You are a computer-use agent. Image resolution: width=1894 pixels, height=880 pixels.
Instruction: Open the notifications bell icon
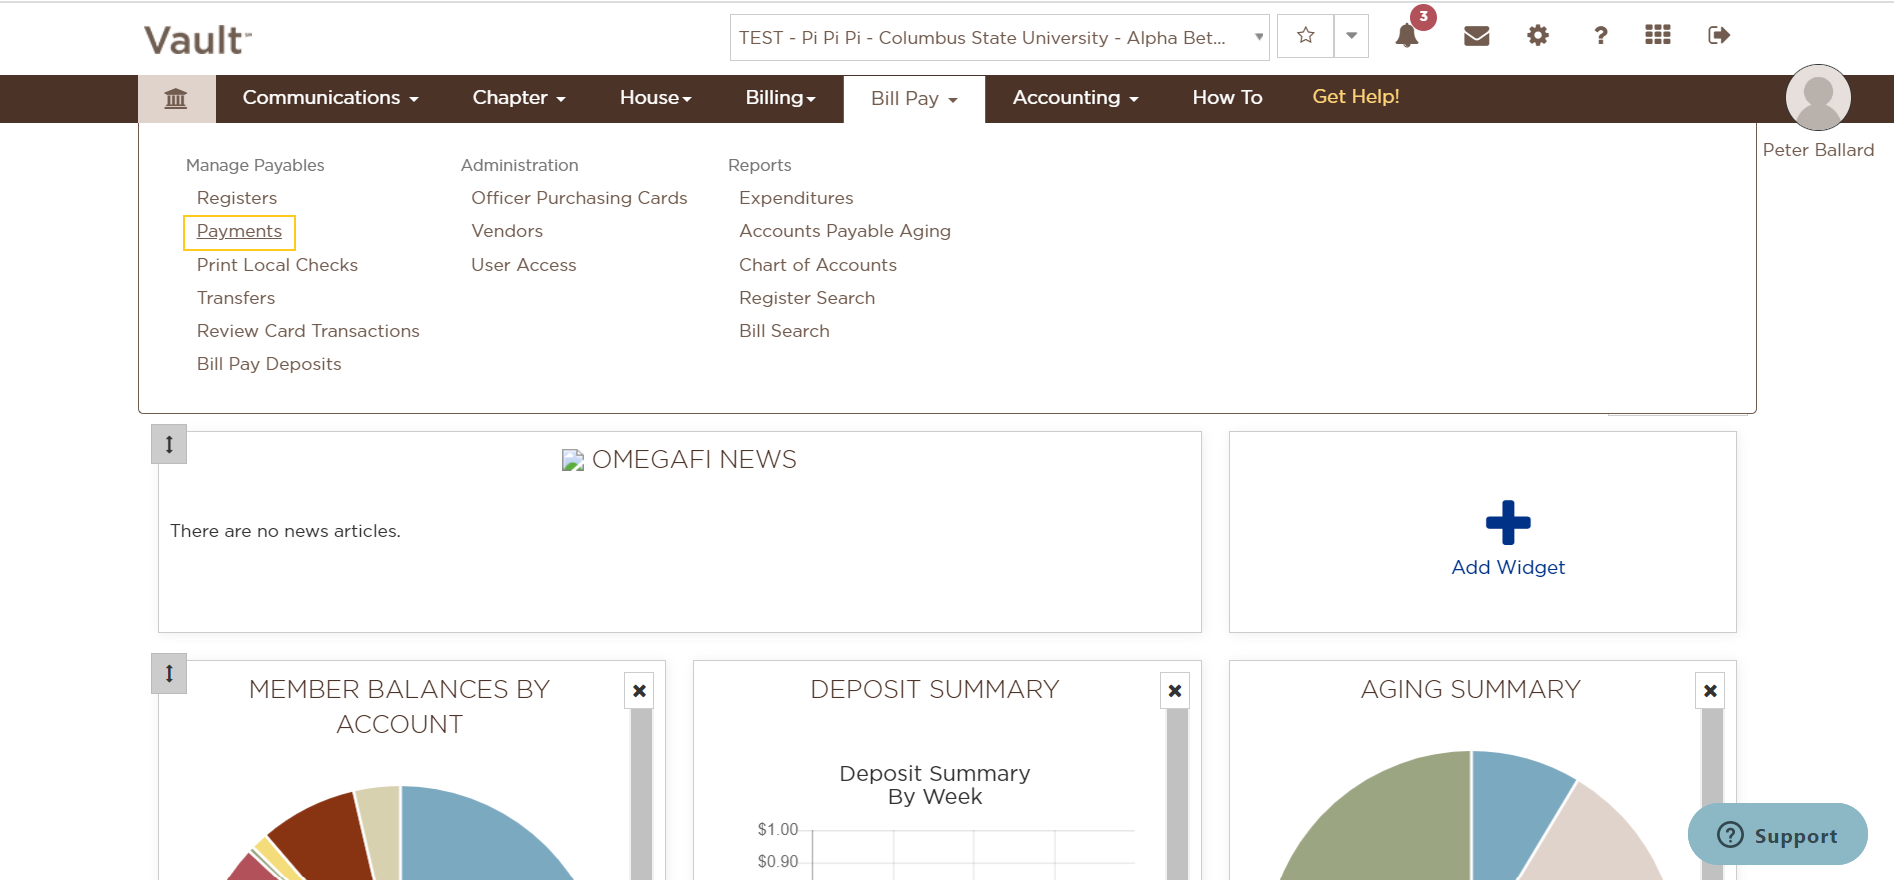pyautogui.click(x=1407, y=36)
